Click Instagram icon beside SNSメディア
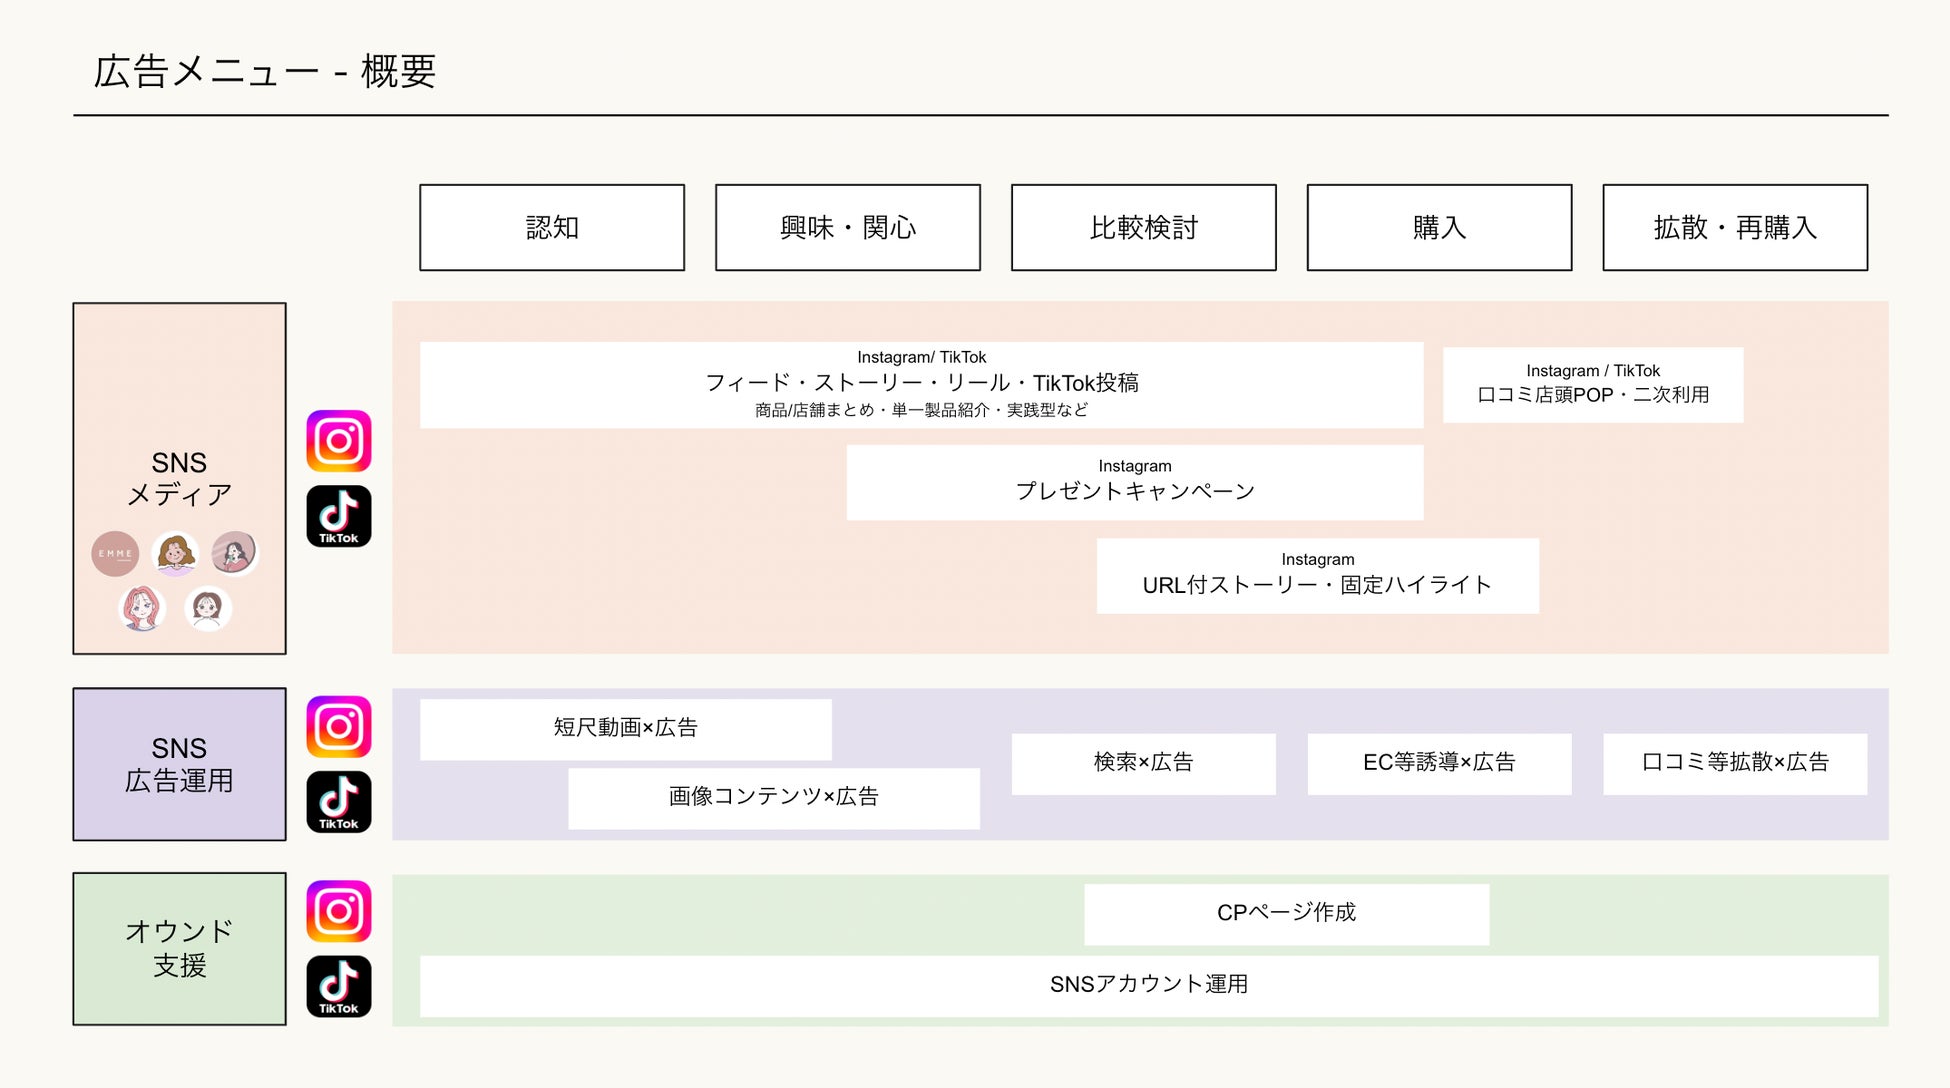The height and width of the screenshot is (1088, 1950). (339, 441)
